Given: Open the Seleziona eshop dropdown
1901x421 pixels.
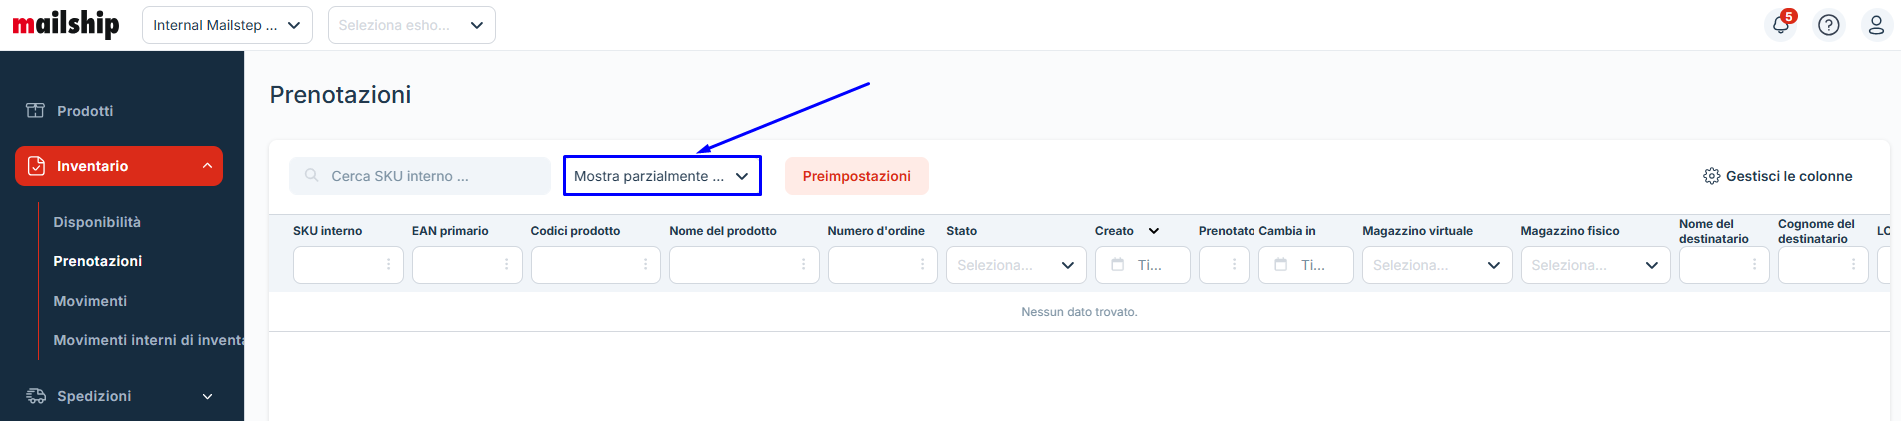Looking at the screenshot, I should pyautogui.click(x=411, y=25).
